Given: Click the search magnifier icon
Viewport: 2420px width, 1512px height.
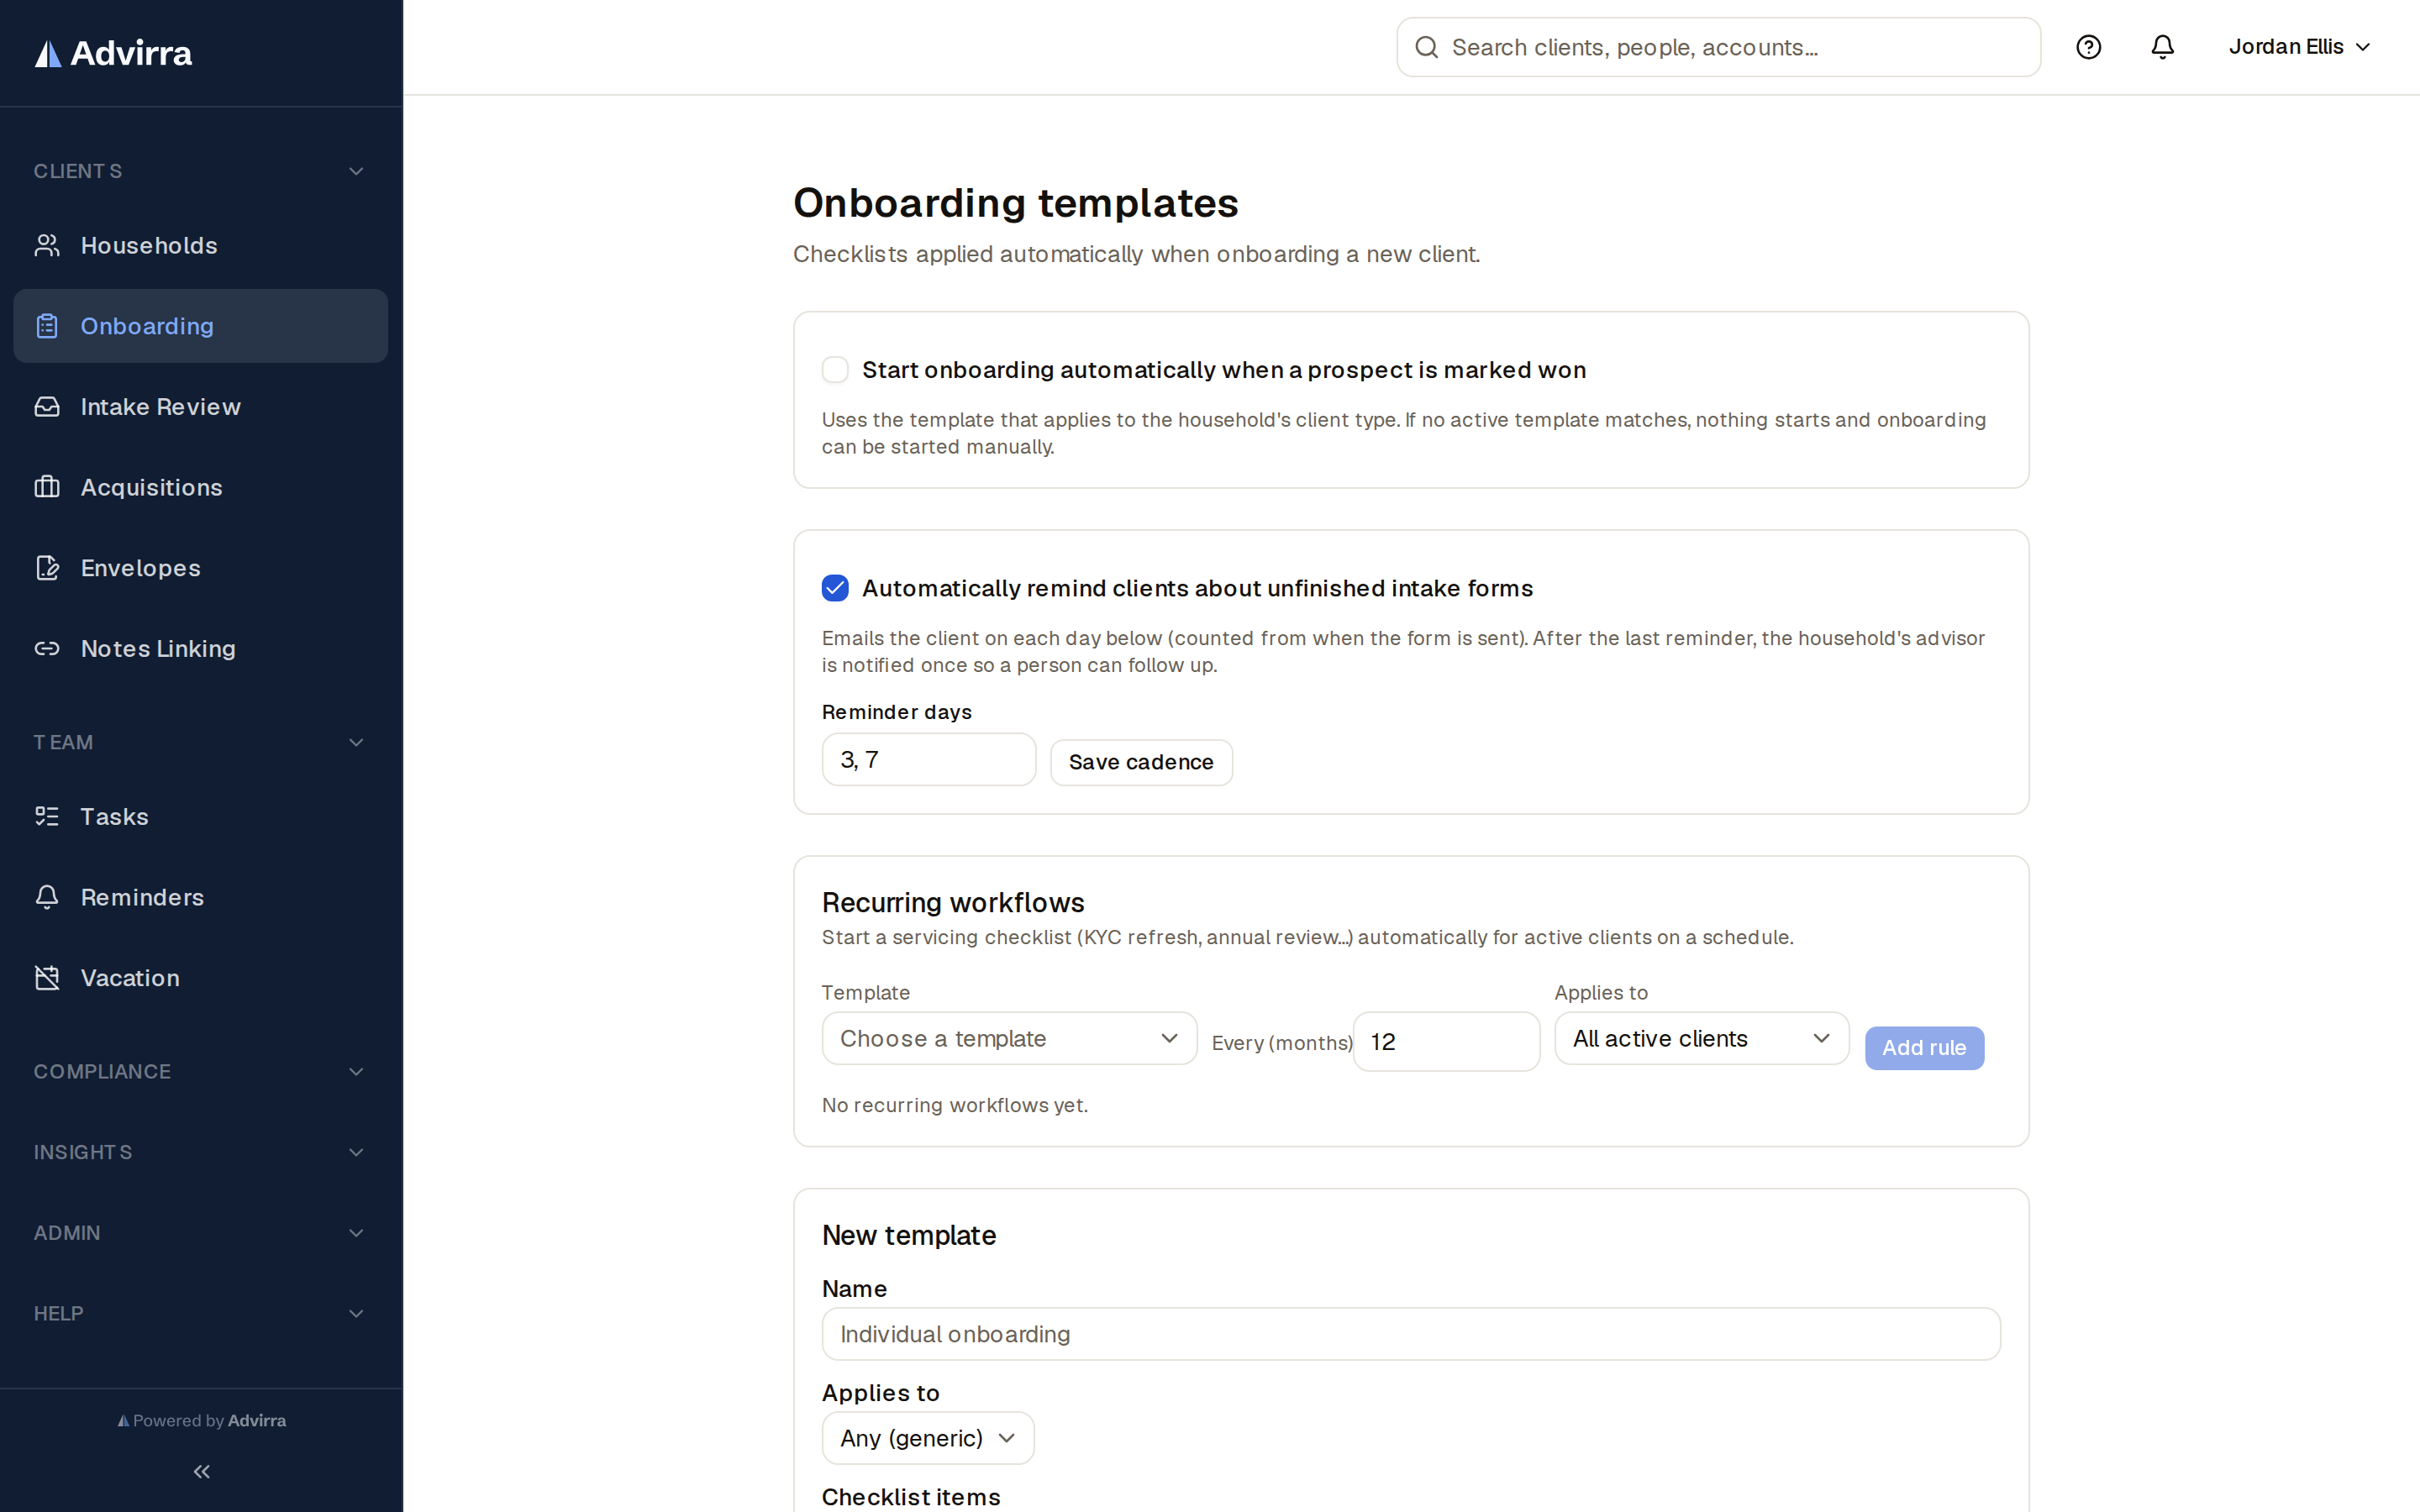Looking at the screenshot, I should [1427, 47].
